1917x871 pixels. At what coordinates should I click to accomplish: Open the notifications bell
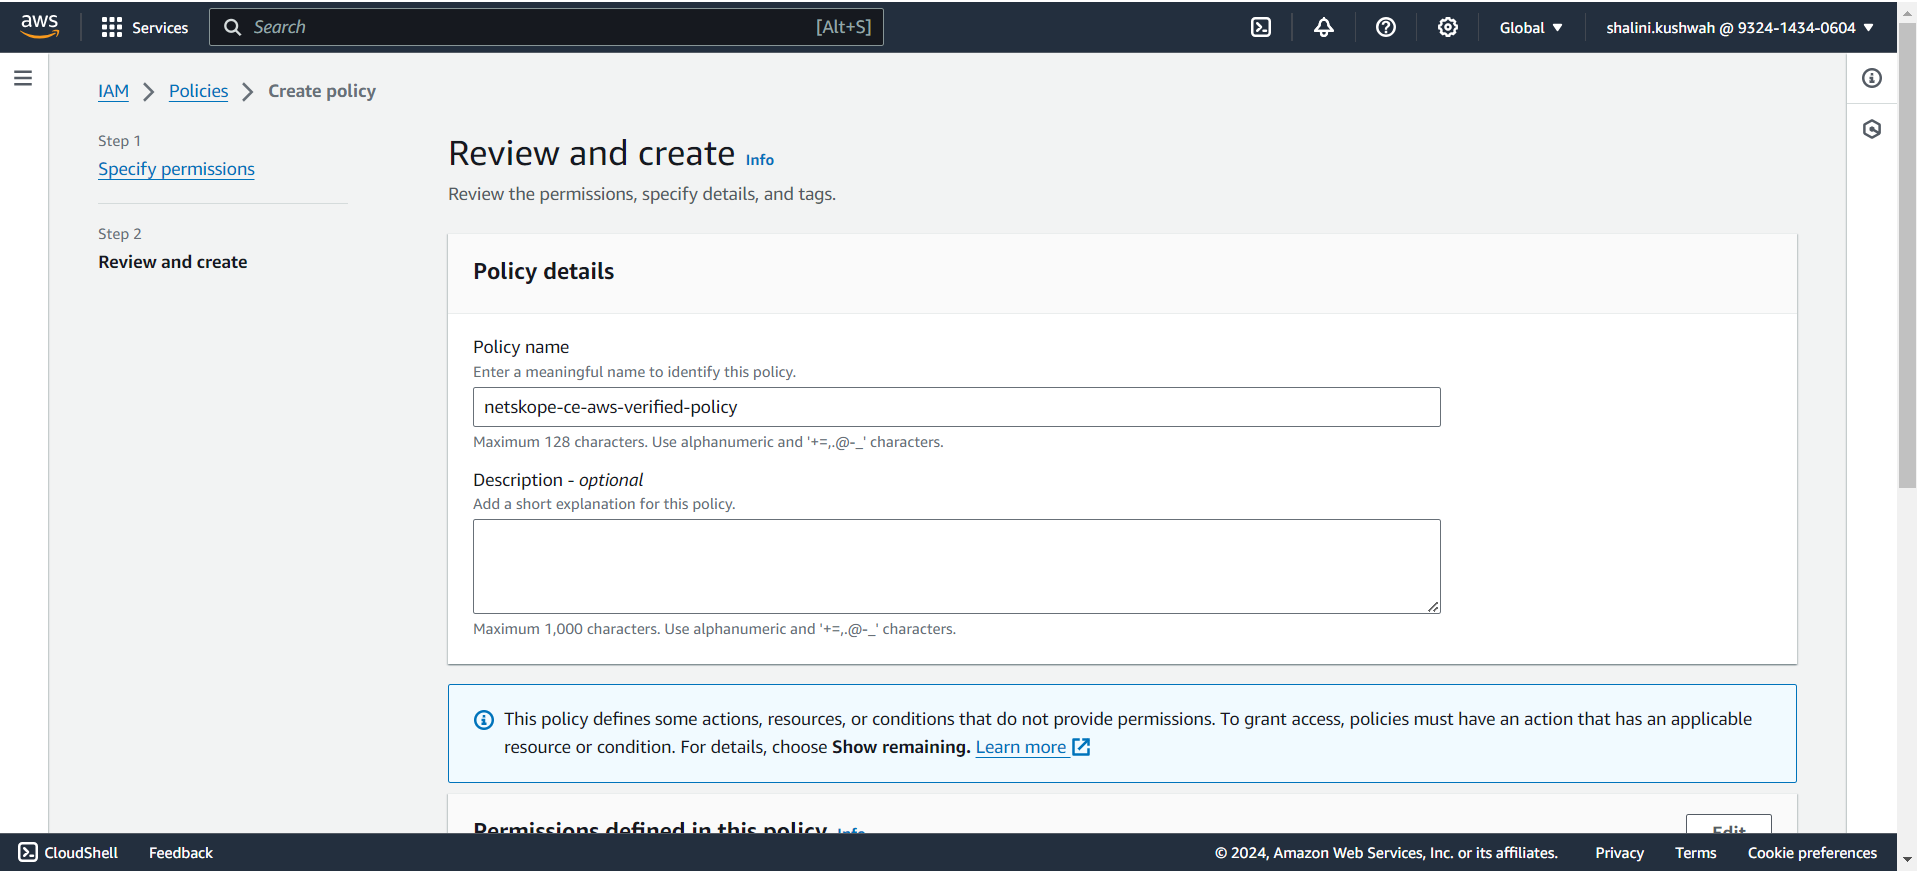click(x=1324, y=27)
